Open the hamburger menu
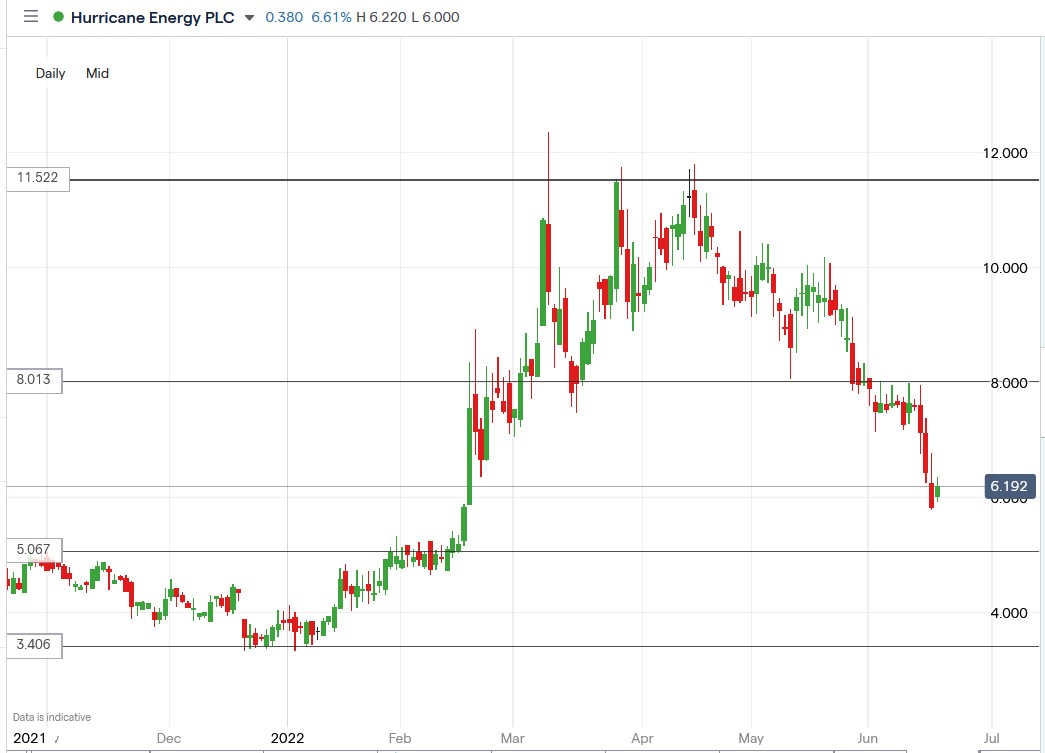The image size is (1045, 753). pyautogui.click(x=30, y=17)
